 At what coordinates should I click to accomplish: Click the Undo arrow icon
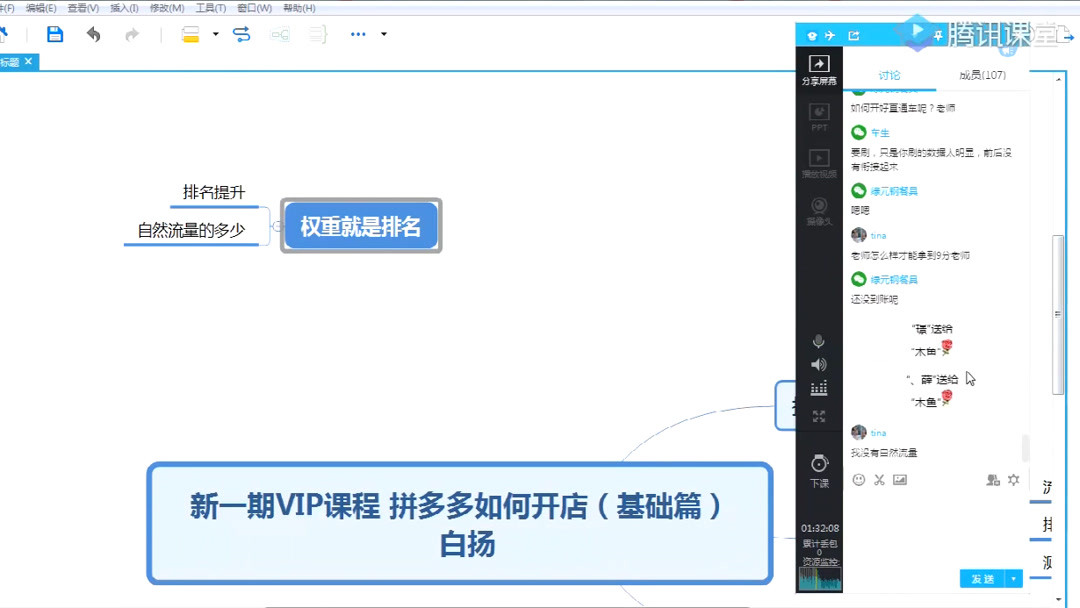tap(94, 33)
